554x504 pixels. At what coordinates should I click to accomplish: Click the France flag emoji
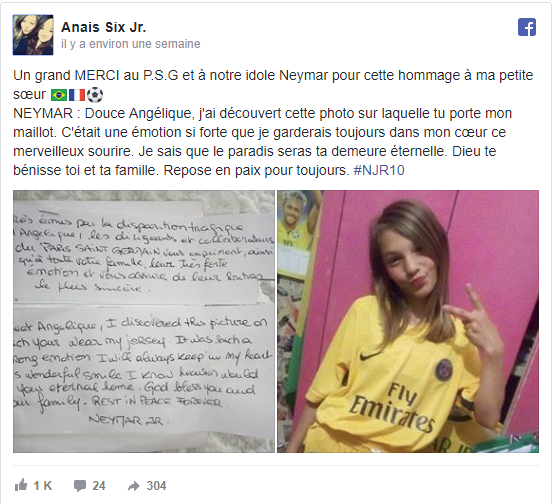(77, 95)
